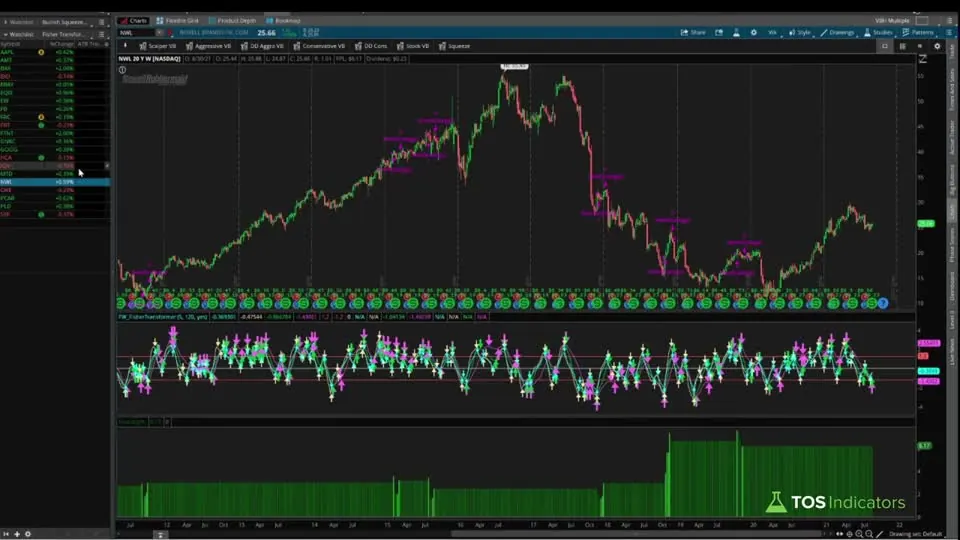Click yellow signal dot on AAPL row
This screenshot has height=540, width=960.
[41, 52]
